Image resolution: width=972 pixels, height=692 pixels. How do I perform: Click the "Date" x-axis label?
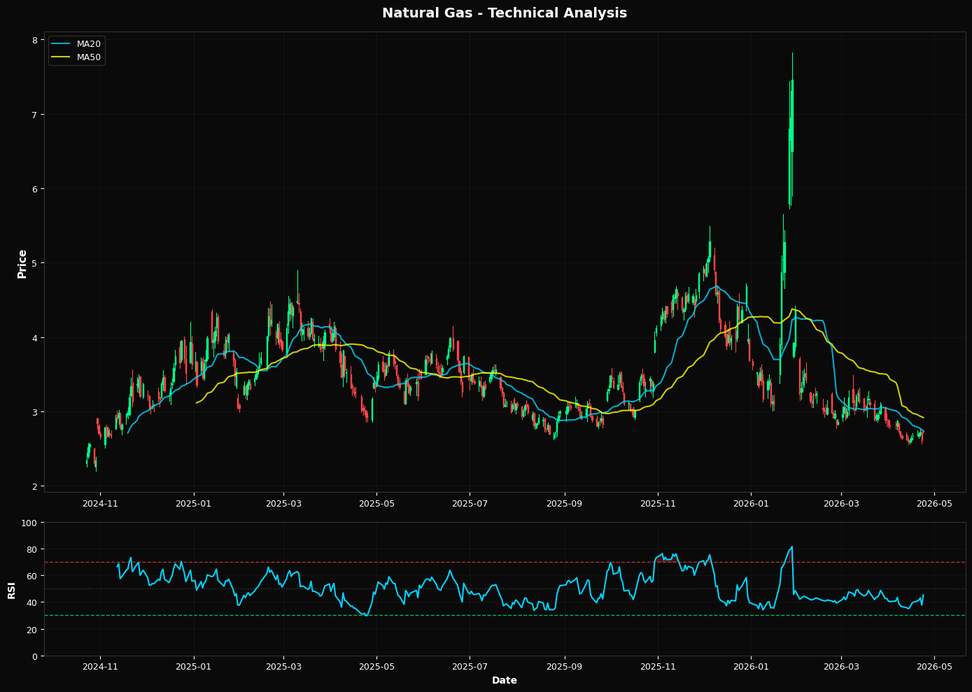click(x=504, y=680)
